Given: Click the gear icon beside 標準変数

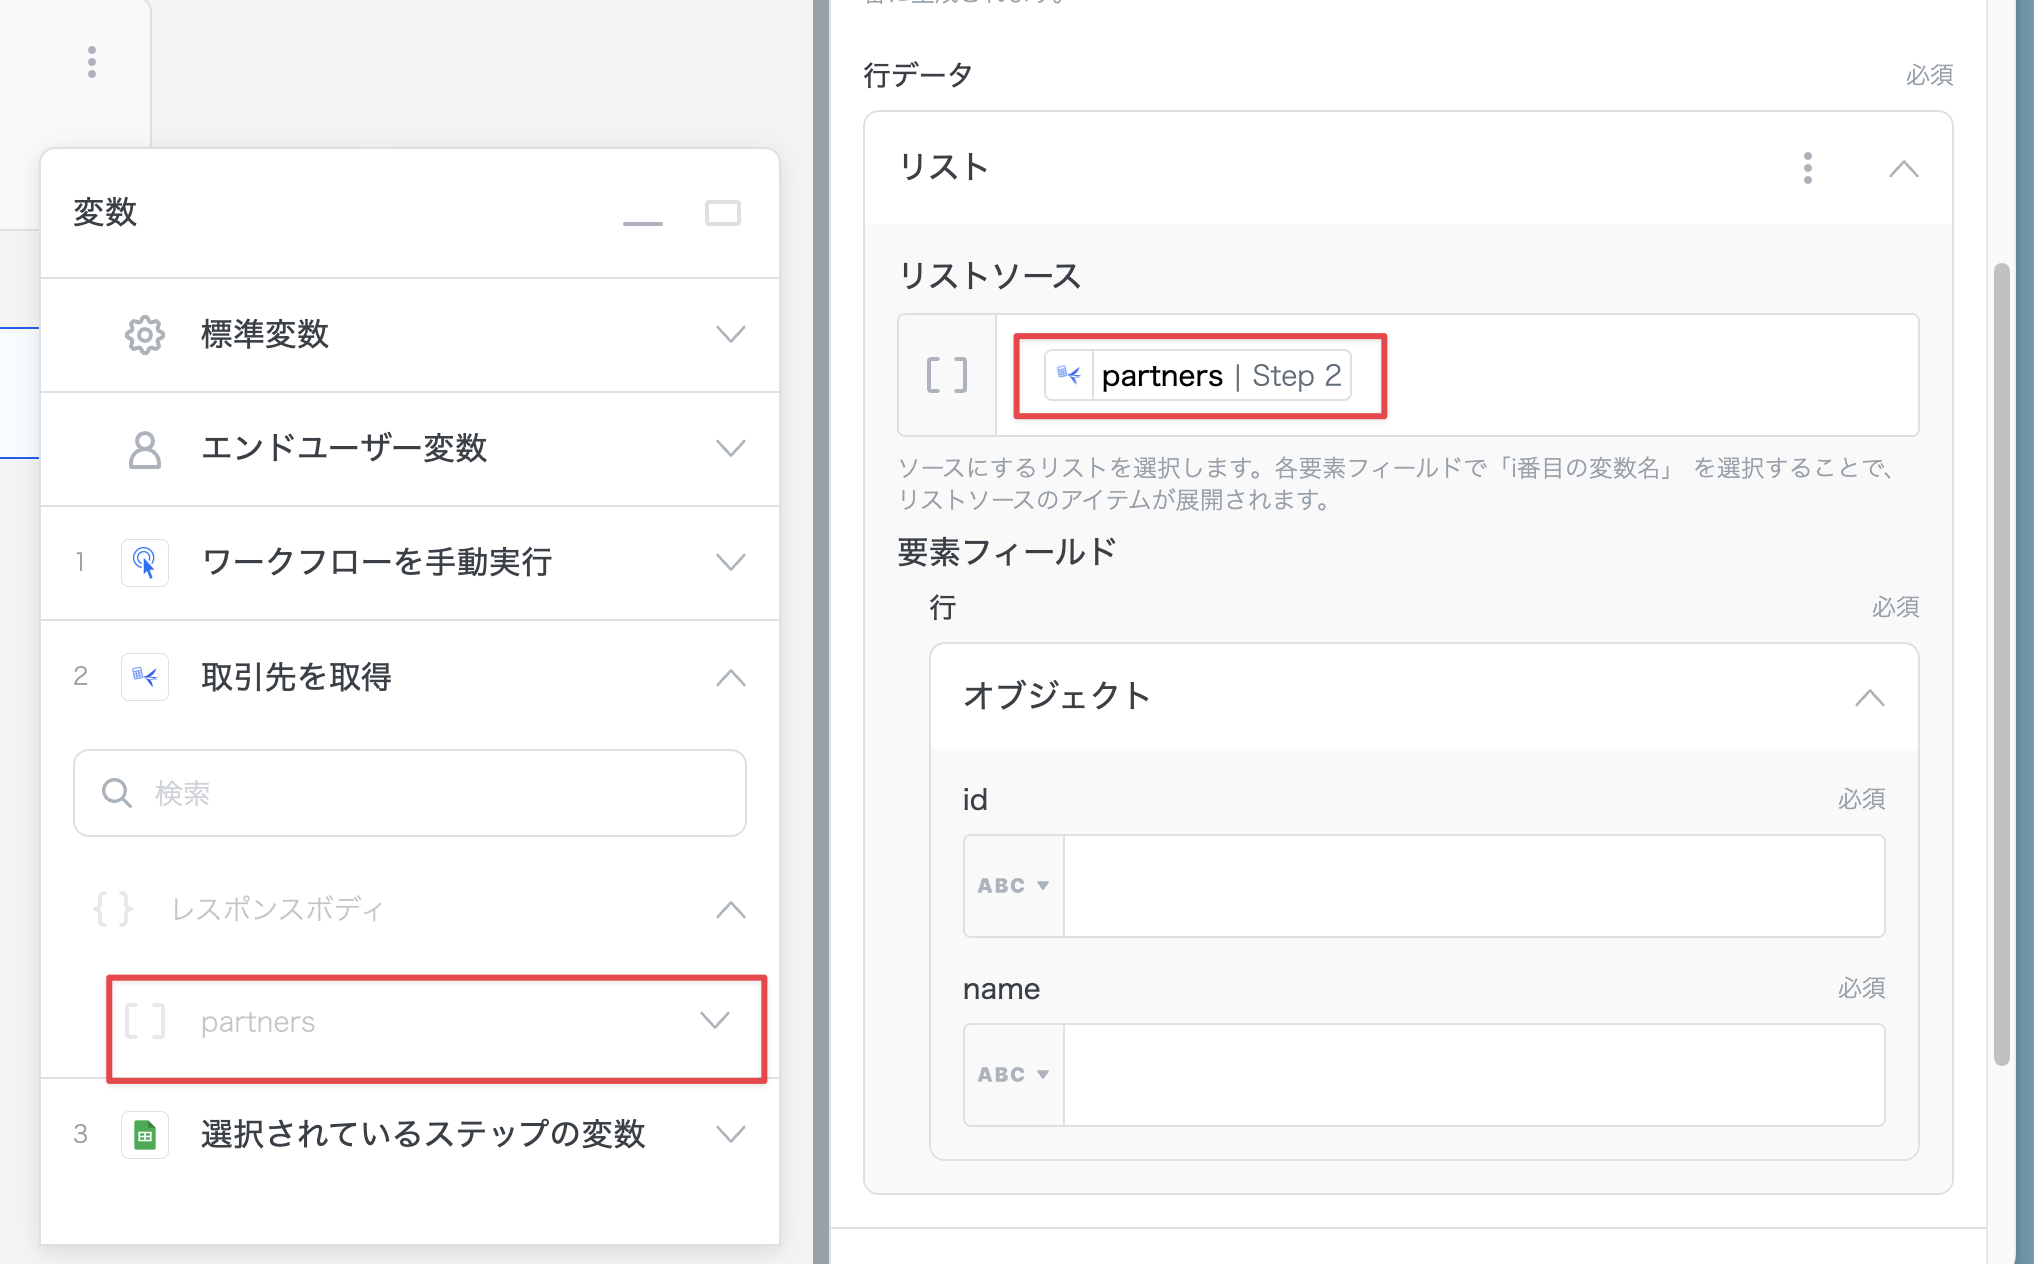Looking at the screenshot, I should 145,335.
